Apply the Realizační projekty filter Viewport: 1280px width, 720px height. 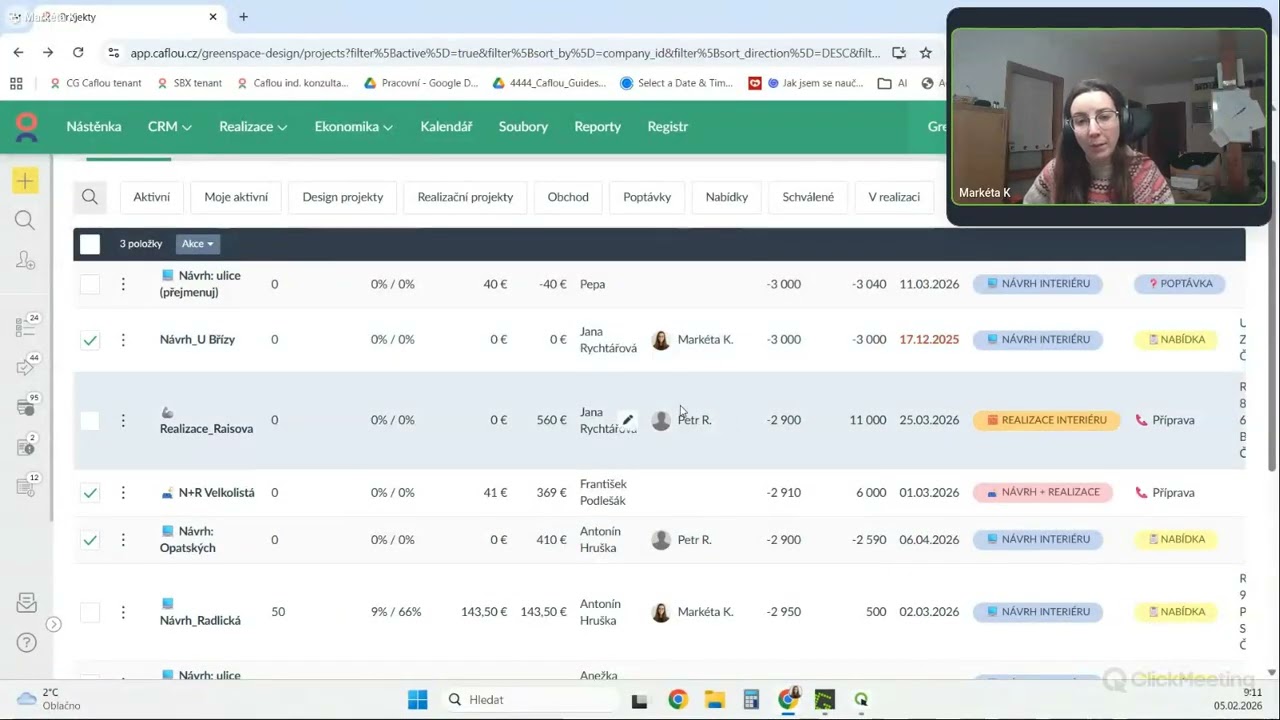point(465,197)
